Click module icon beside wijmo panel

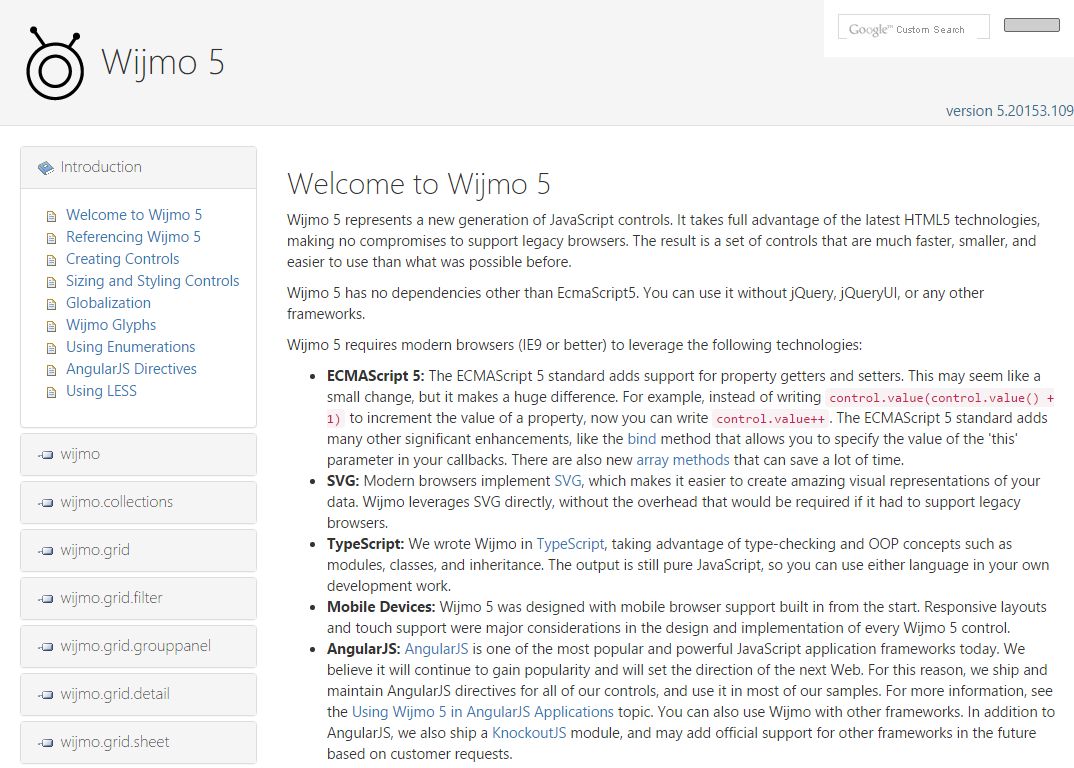coord(46,455)
